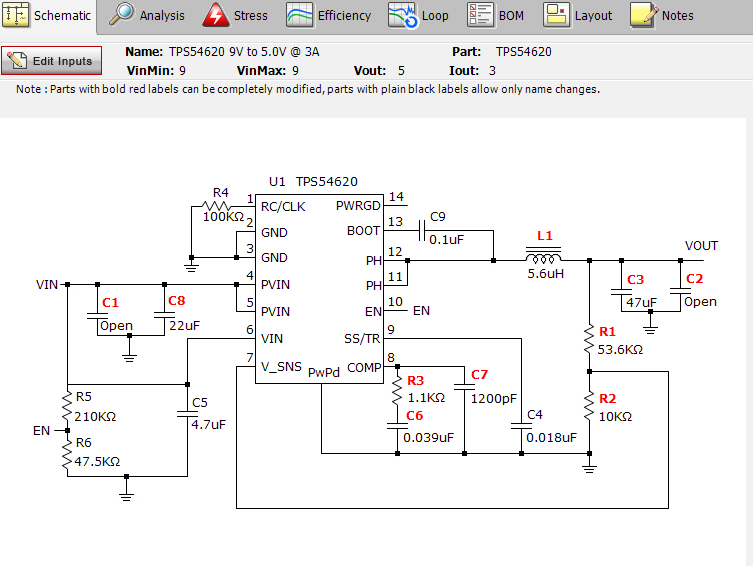Screen dimensions: 753x566
Task: Click the Open value of C1
Action: coord(116,325)
